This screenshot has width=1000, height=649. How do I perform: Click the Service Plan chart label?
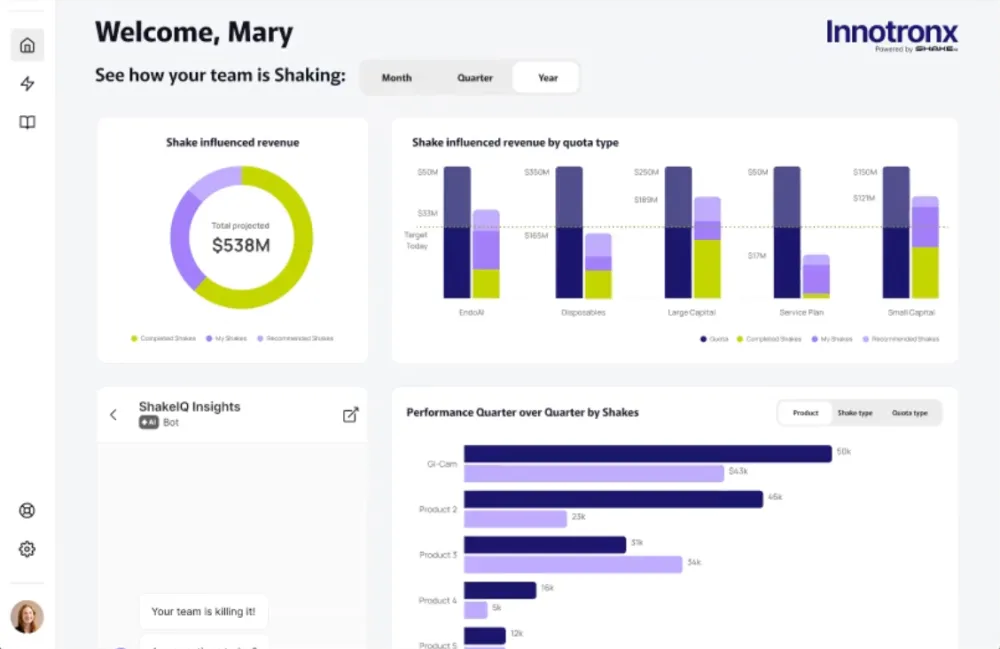coord(802,312)
